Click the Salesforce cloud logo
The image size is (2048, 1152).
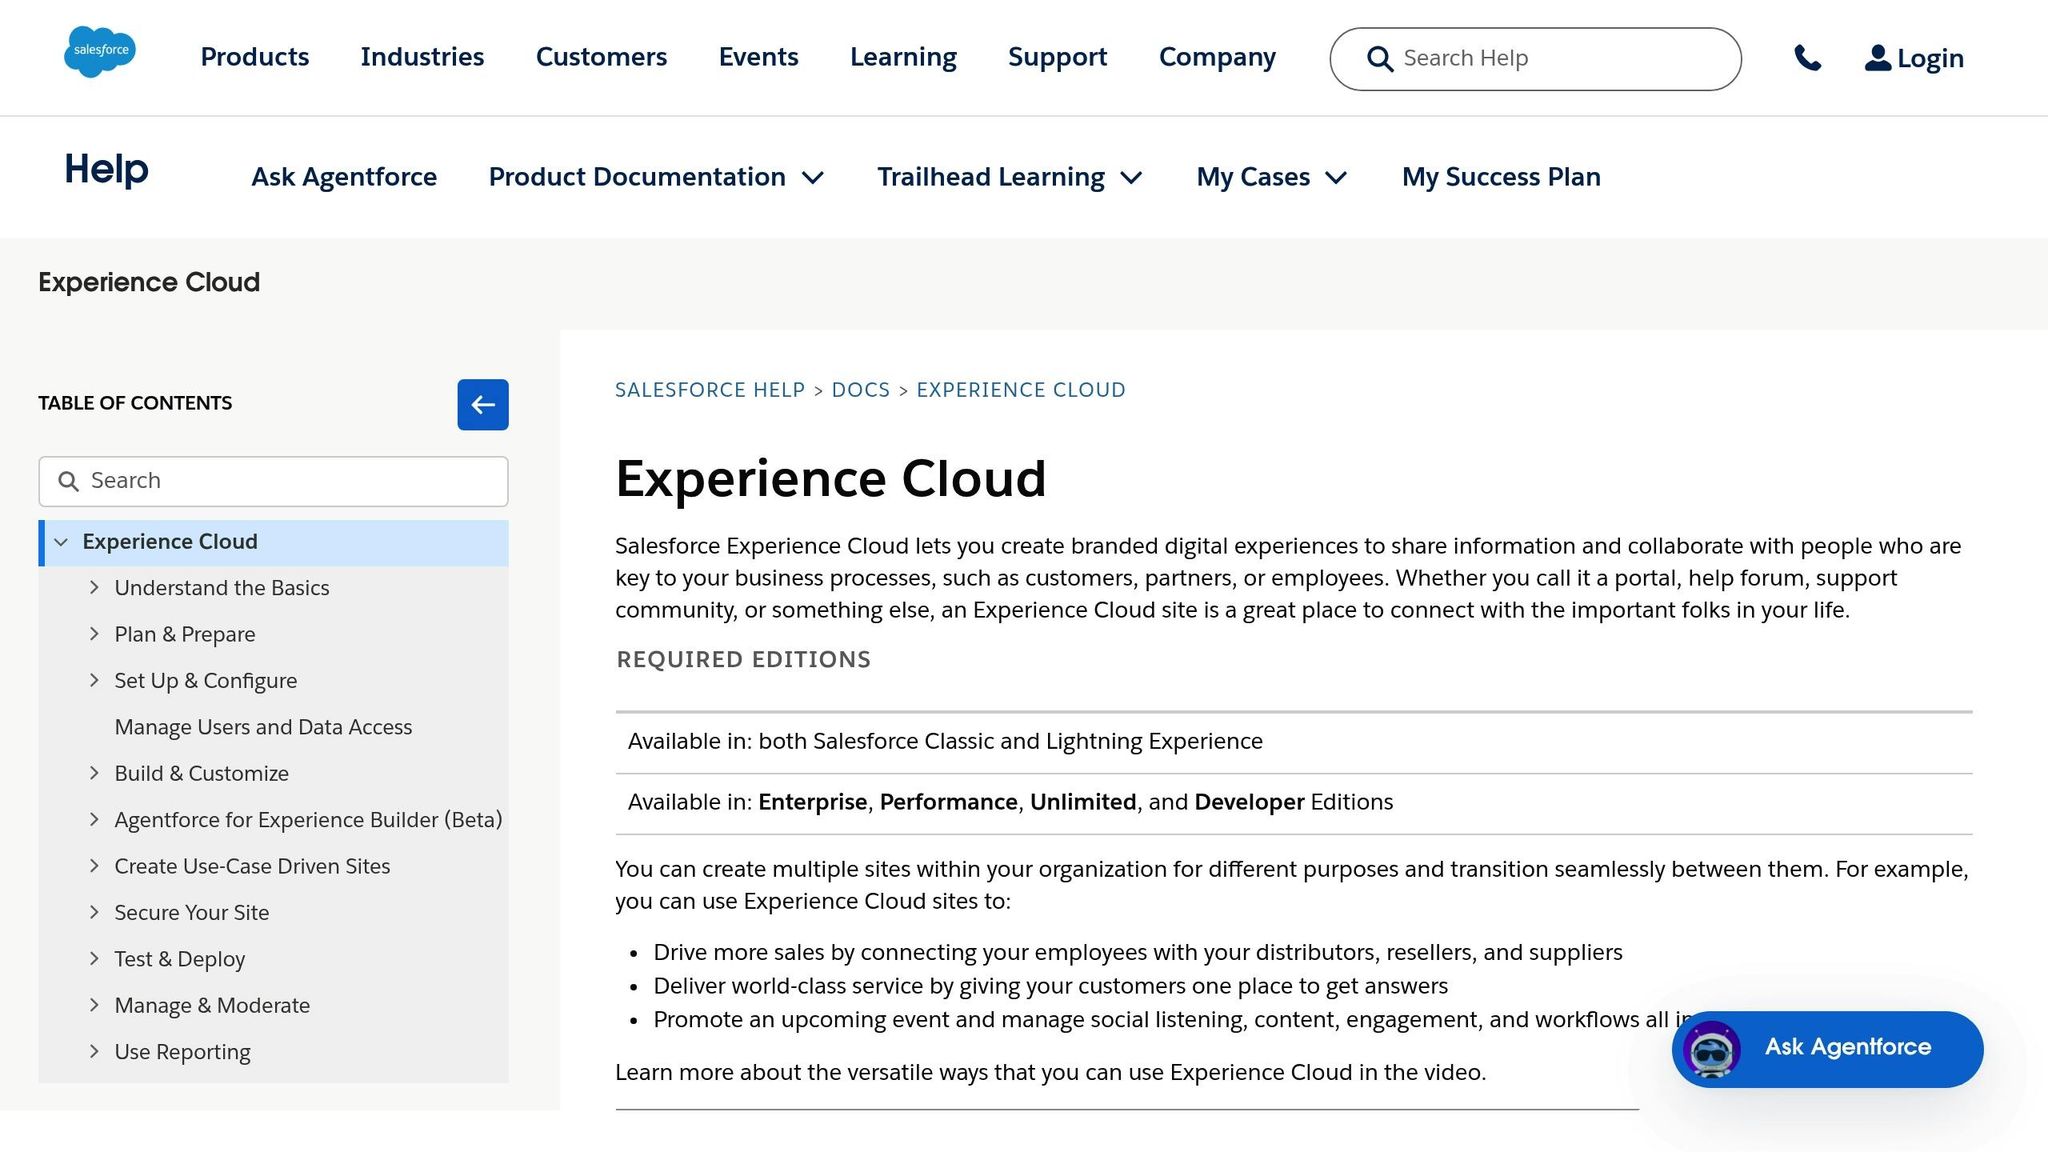[x=99, y=52]
